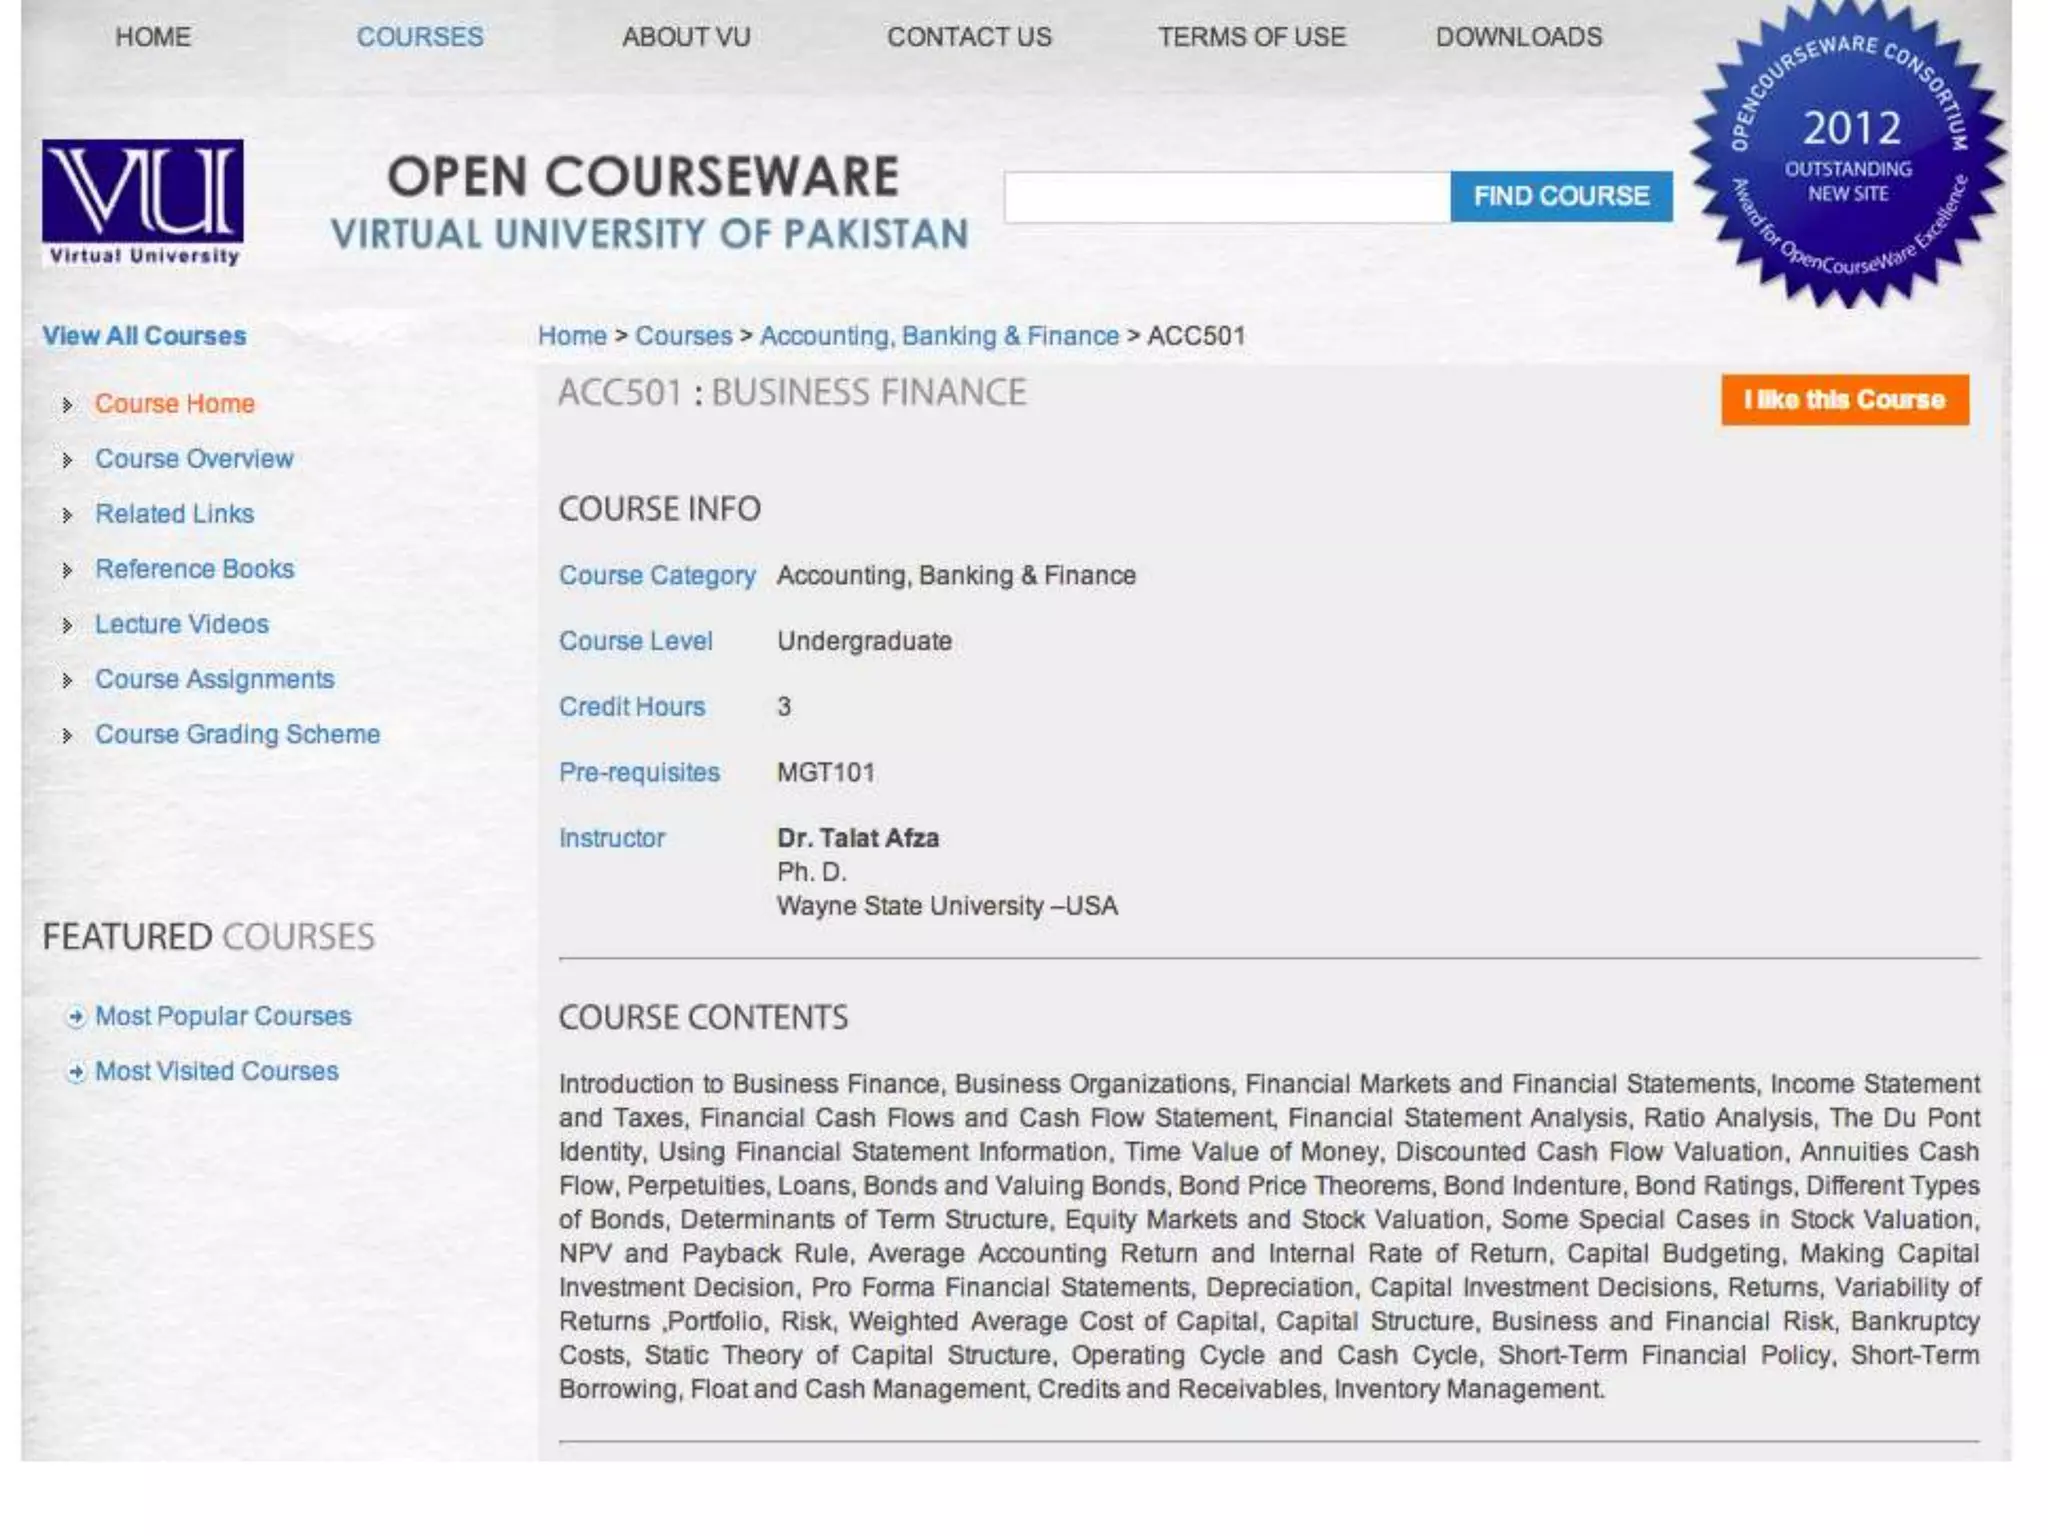2048x1536 pixels.
Task: Click the circle arrow icon beside Most Popular Courses
Action: tap(76, 1017)
